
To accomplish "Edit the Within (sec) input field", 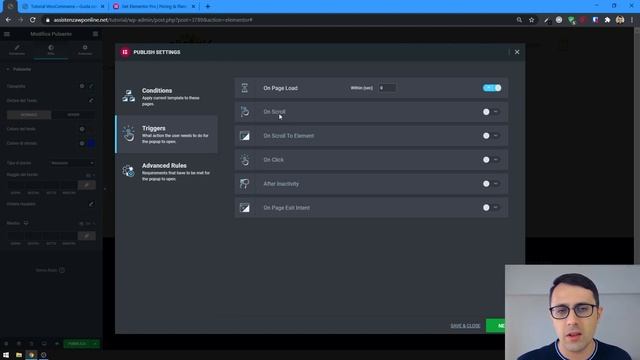I will (x=387, y=88).
